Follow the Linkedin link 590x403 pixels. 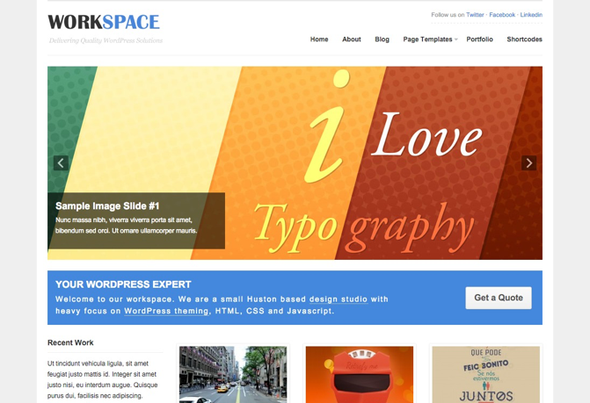tap(531, 15)
